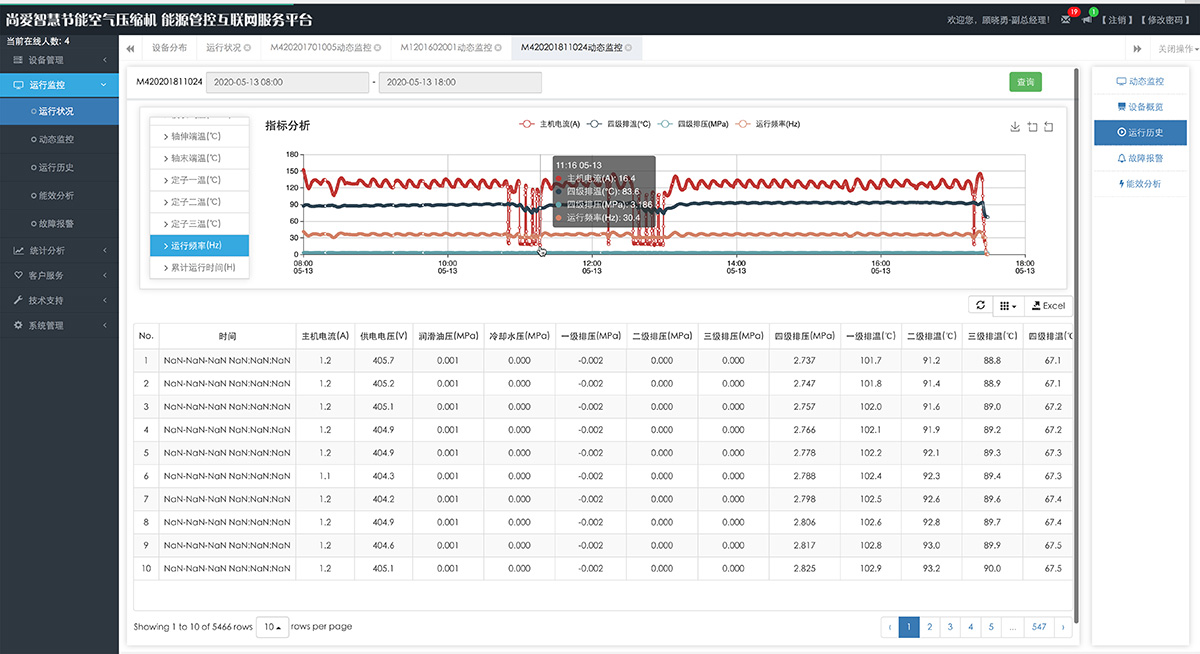The image size is (1200, 654).
Task: Collapse 运行监控 sidebar menu
Action: pos(59,86)
